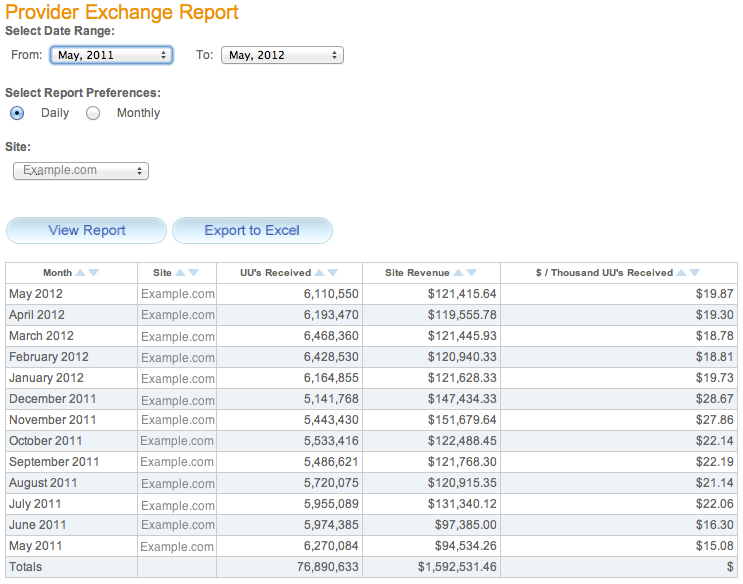Sort UU's Received ascending arrow

(320, 273)
